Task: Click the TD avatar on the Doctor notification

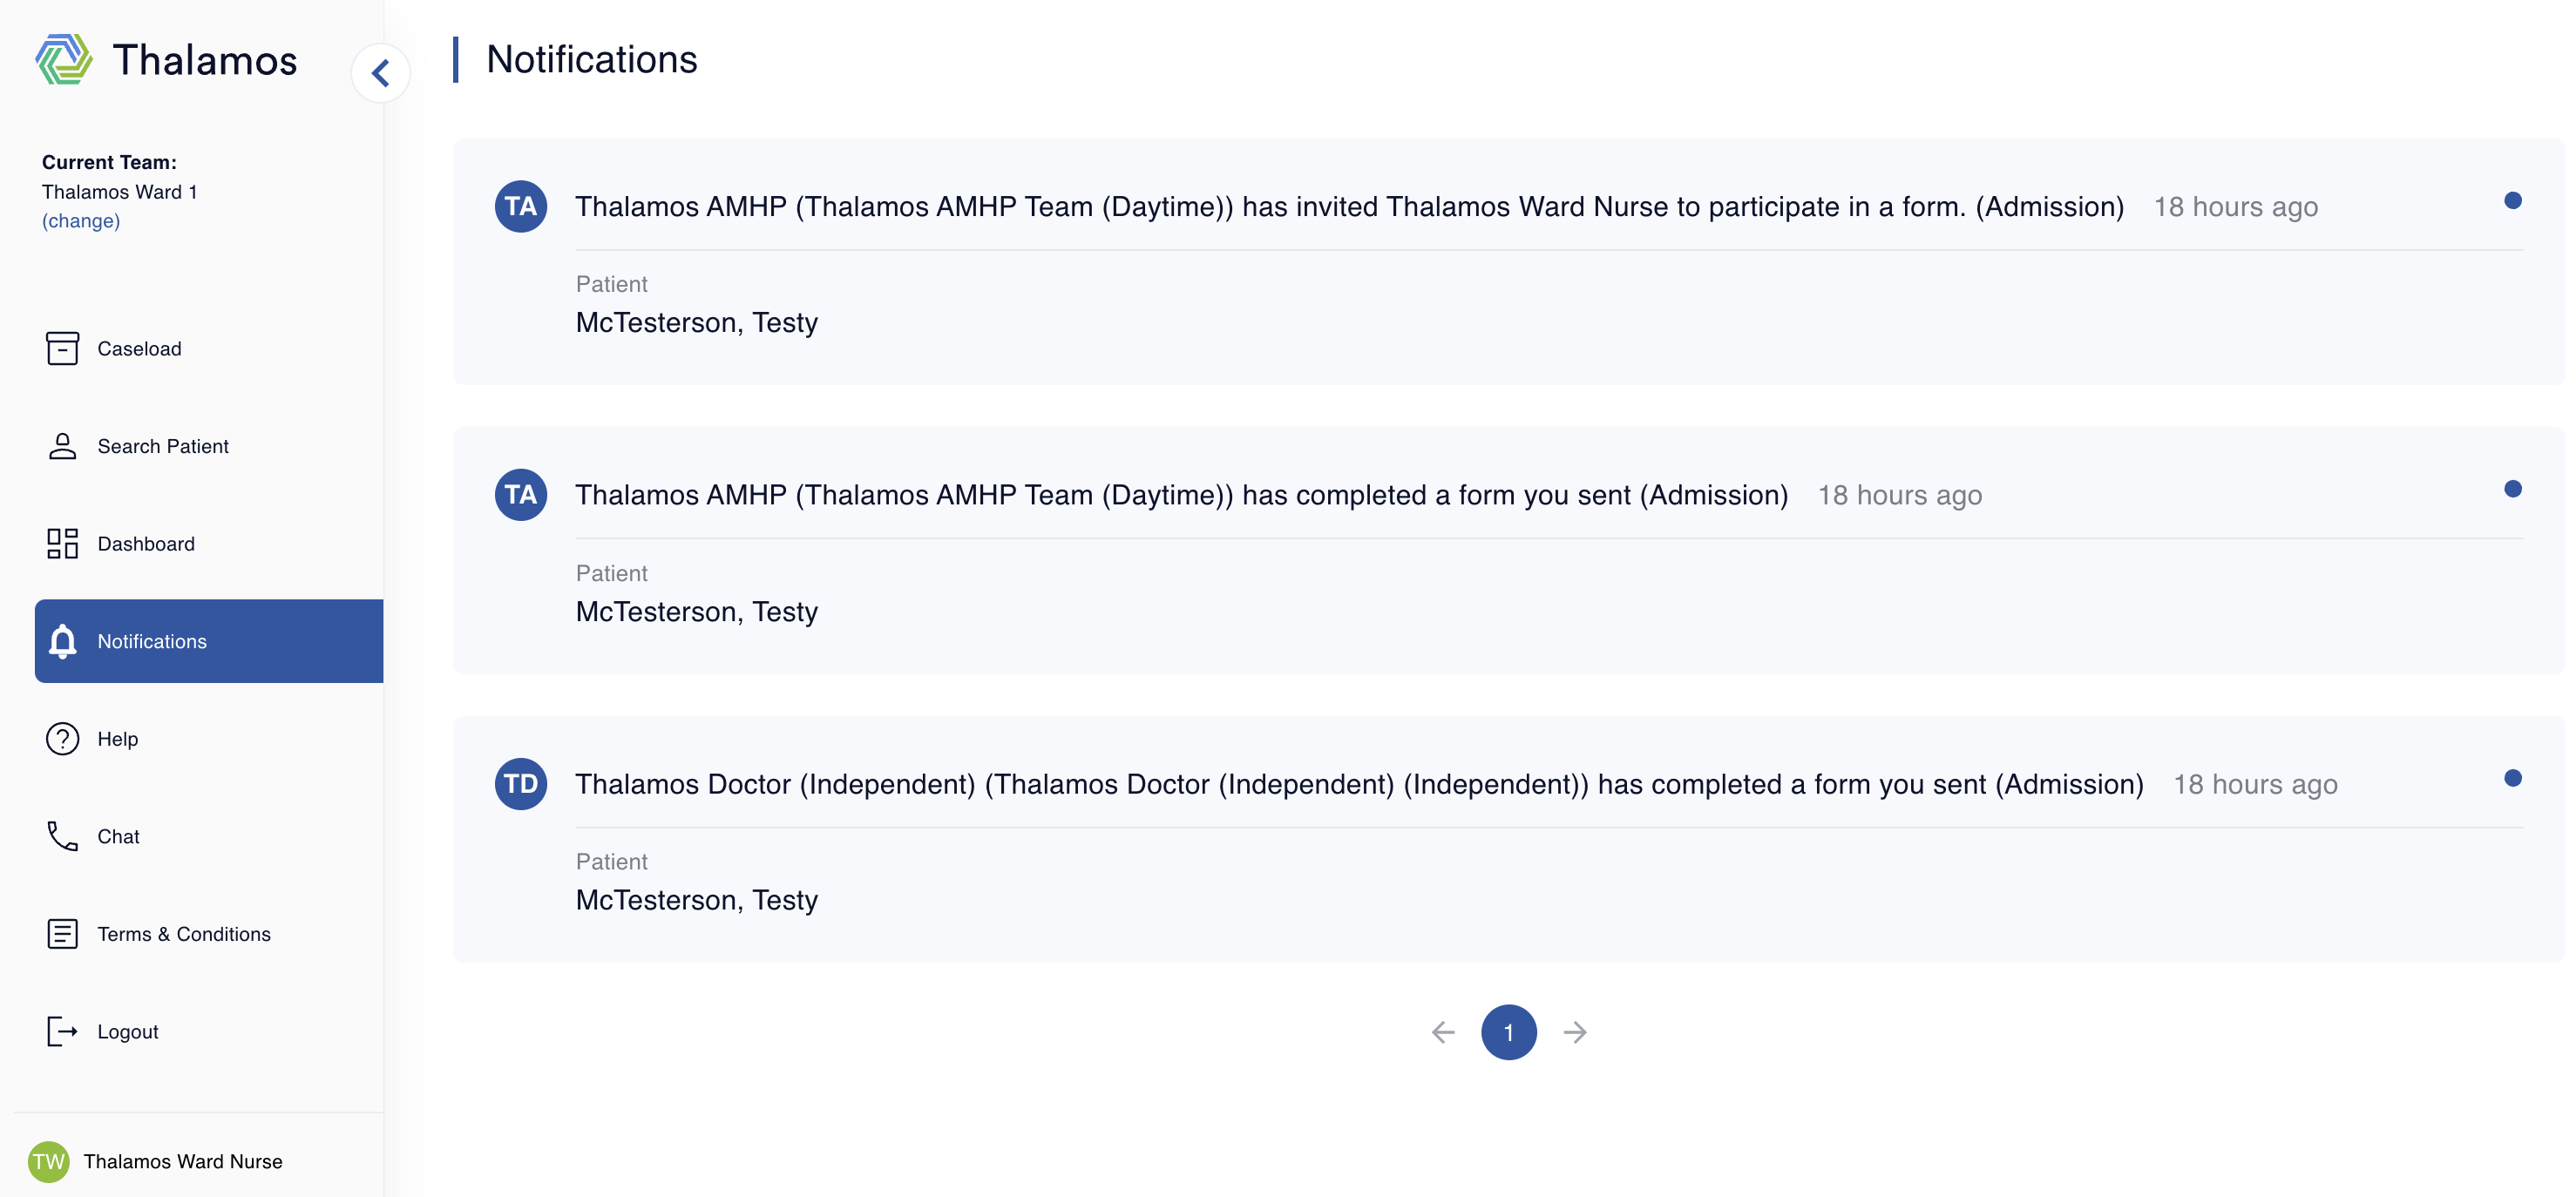Action: pyautogui.click(x=521, y=784)
